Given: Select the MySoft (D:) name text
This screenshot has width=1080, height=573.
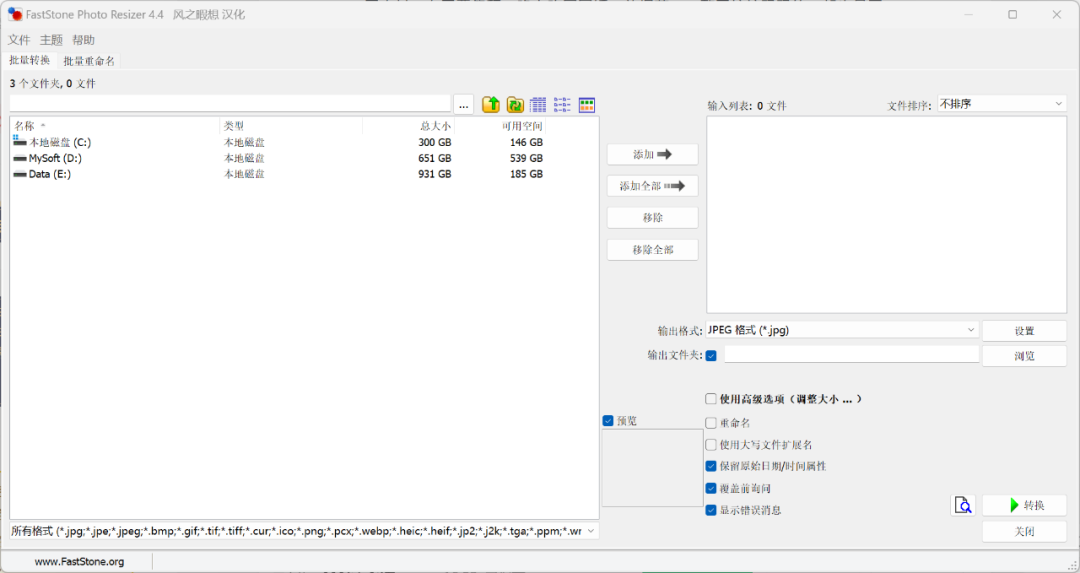Looking at the screenshot, I should click(55, 158).
